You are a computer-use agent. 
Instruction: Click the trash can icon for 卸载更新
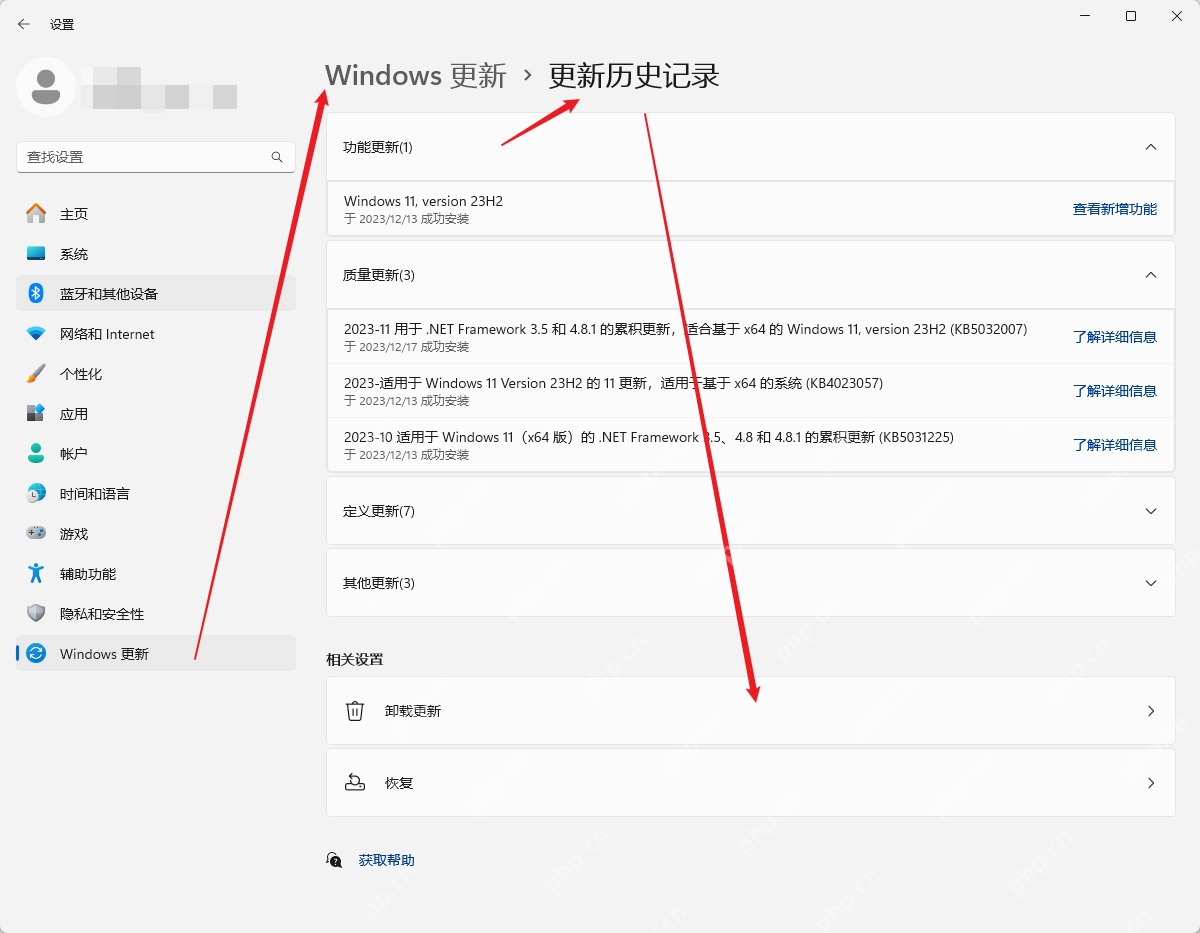(x=355, y=711)
